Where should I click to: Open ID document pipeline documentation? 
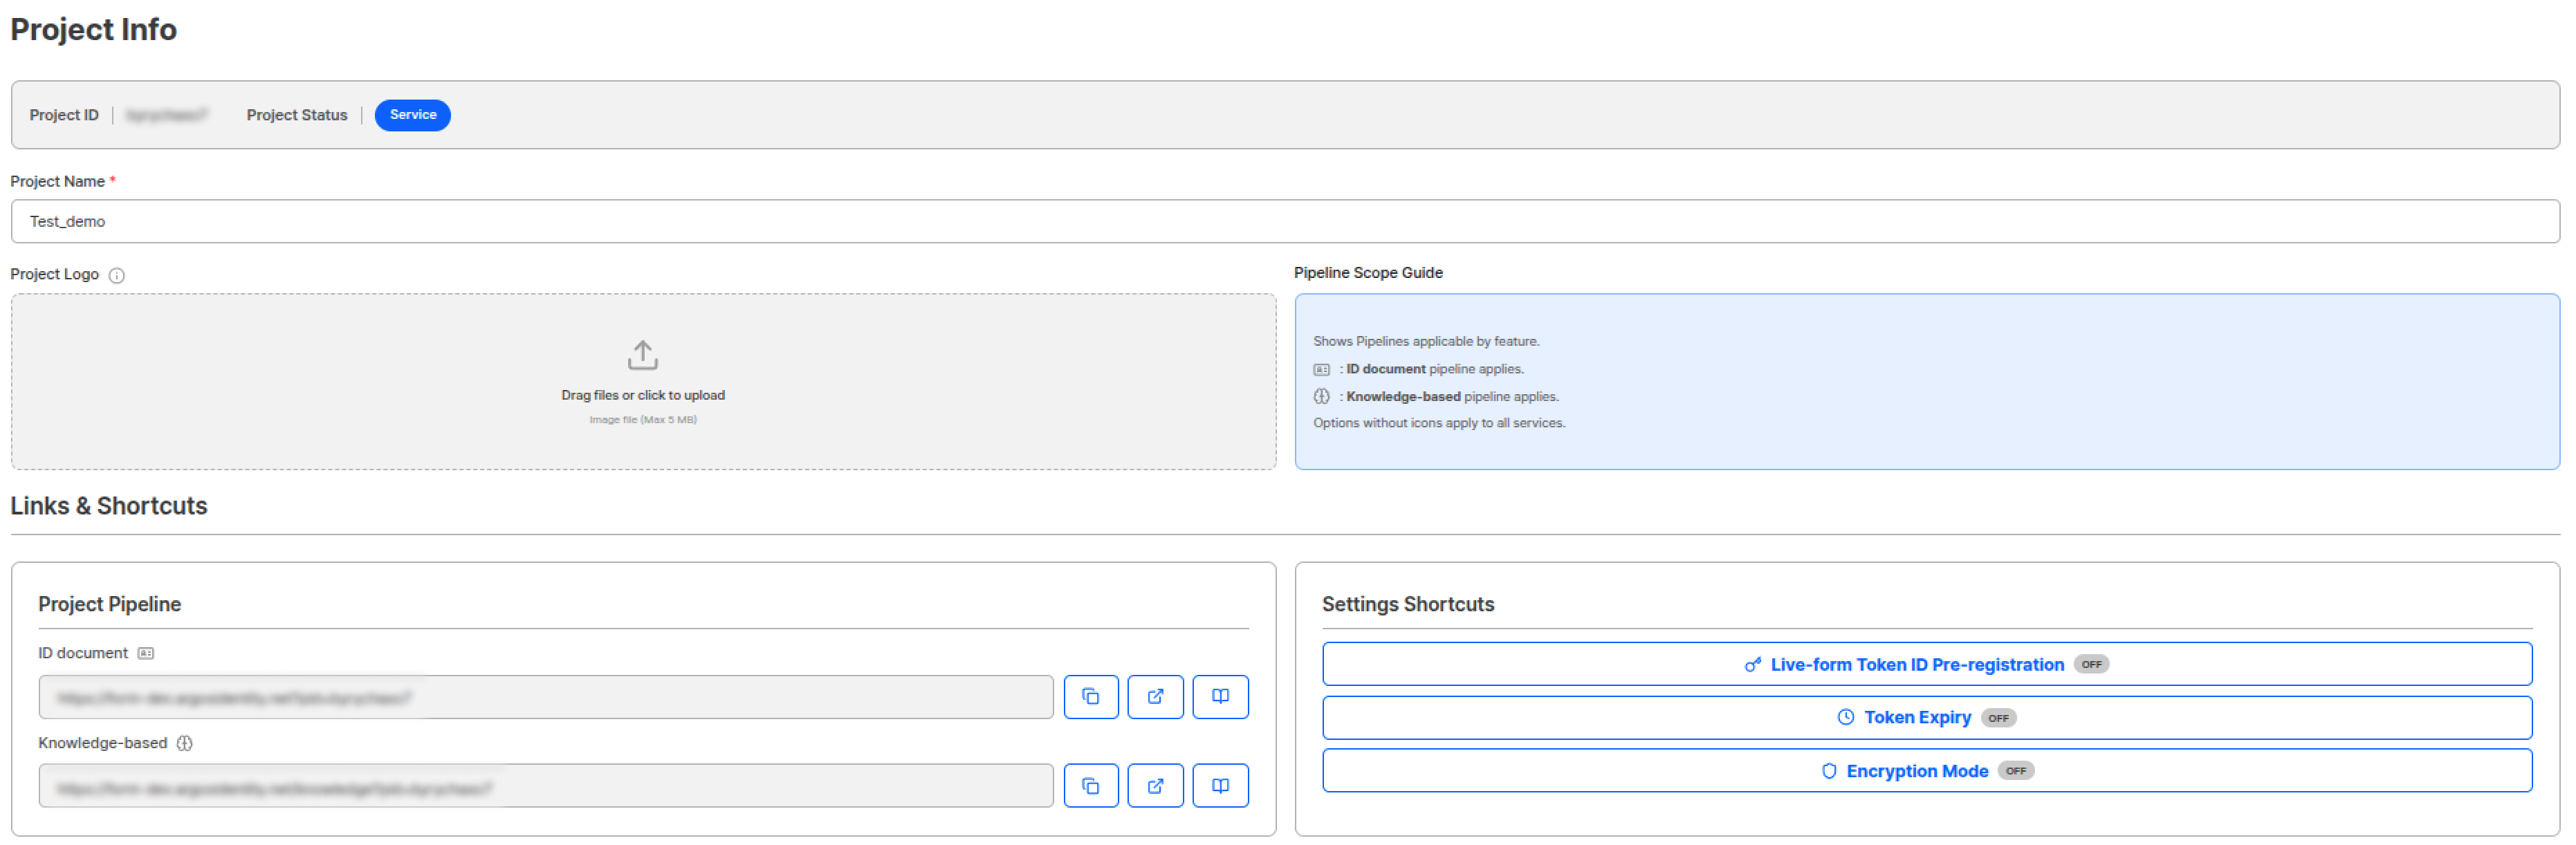pos(1220,696)
